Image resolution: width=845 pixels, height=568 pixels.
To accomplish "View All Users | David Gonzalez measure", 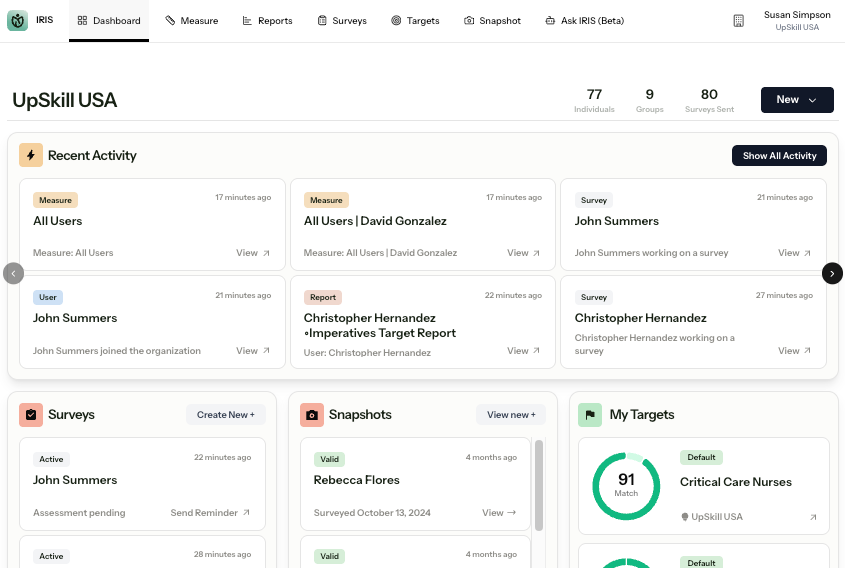I will tap(523, 253).
